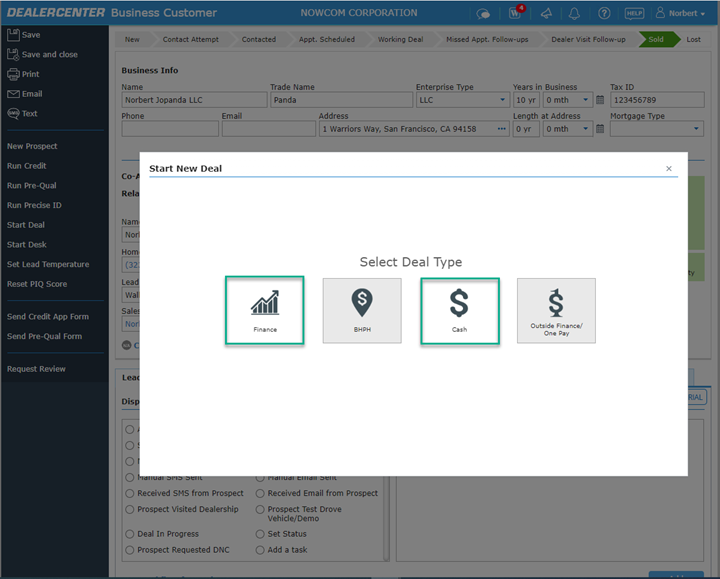
Task: Click the business Name input field
Action: click(x=194, y=100)
